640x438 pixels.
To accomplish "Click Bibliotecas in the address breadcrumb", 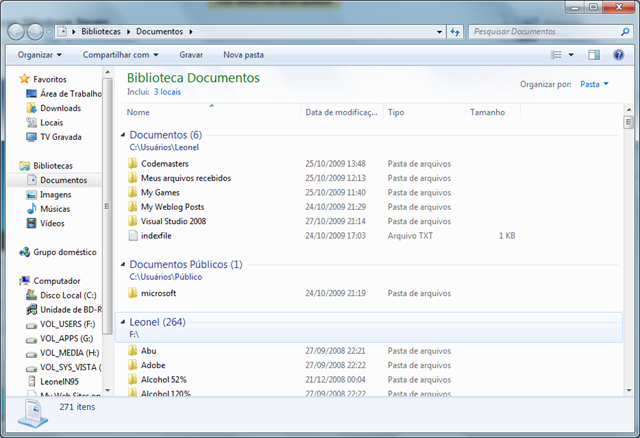I will coord(101,31).
